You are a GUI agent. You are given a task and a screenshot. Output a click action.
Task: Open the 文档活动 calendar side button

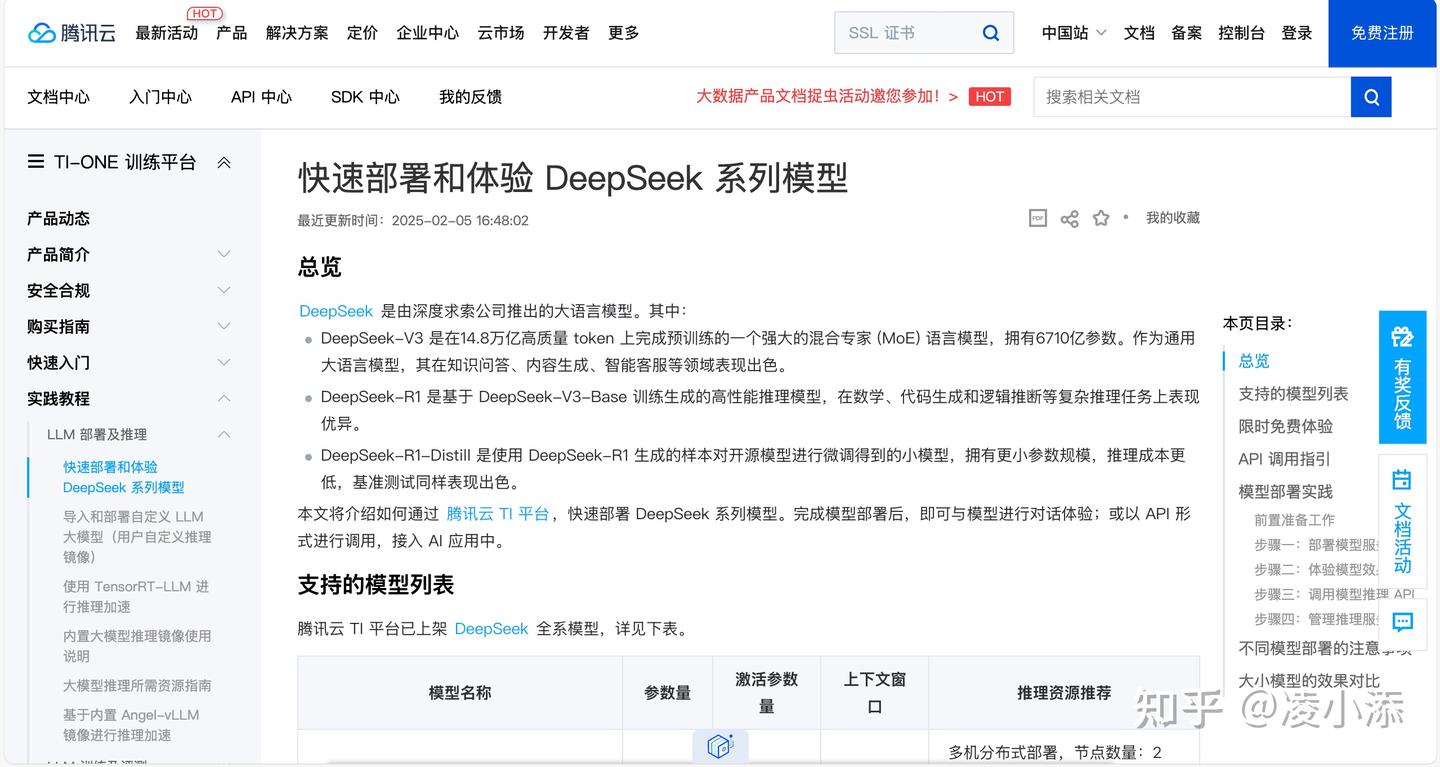(x=1402, y=521)
